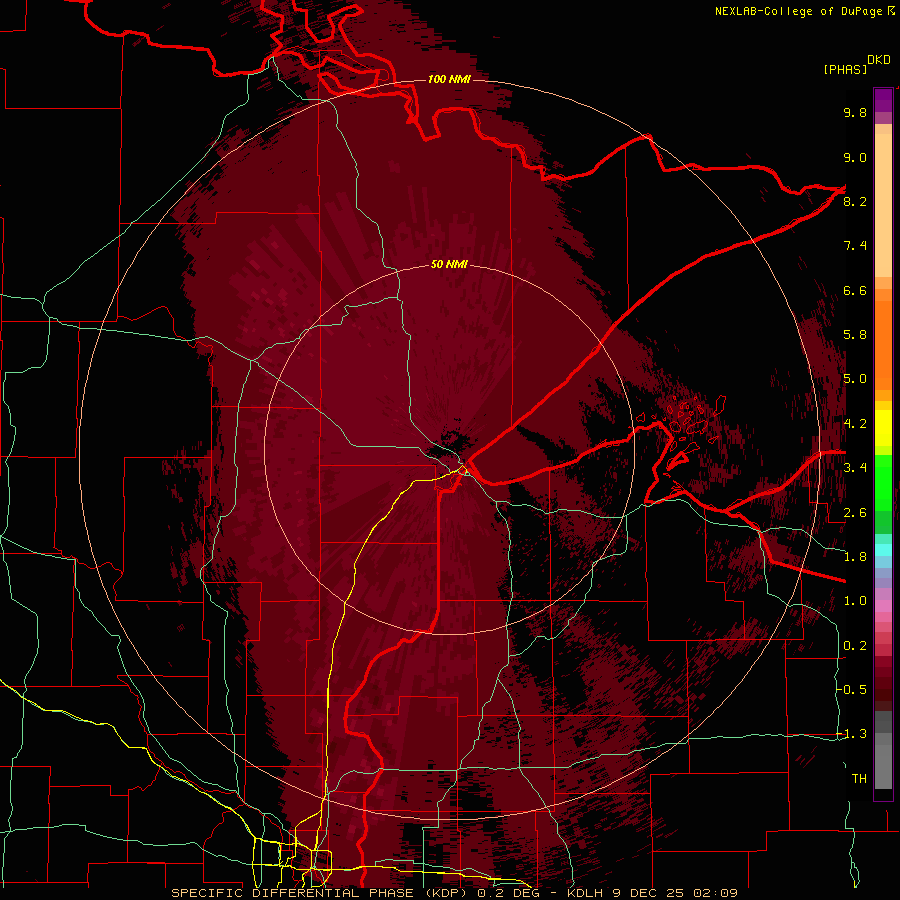
Task: Click the 2.6 legend value
Action: (855, 513)
